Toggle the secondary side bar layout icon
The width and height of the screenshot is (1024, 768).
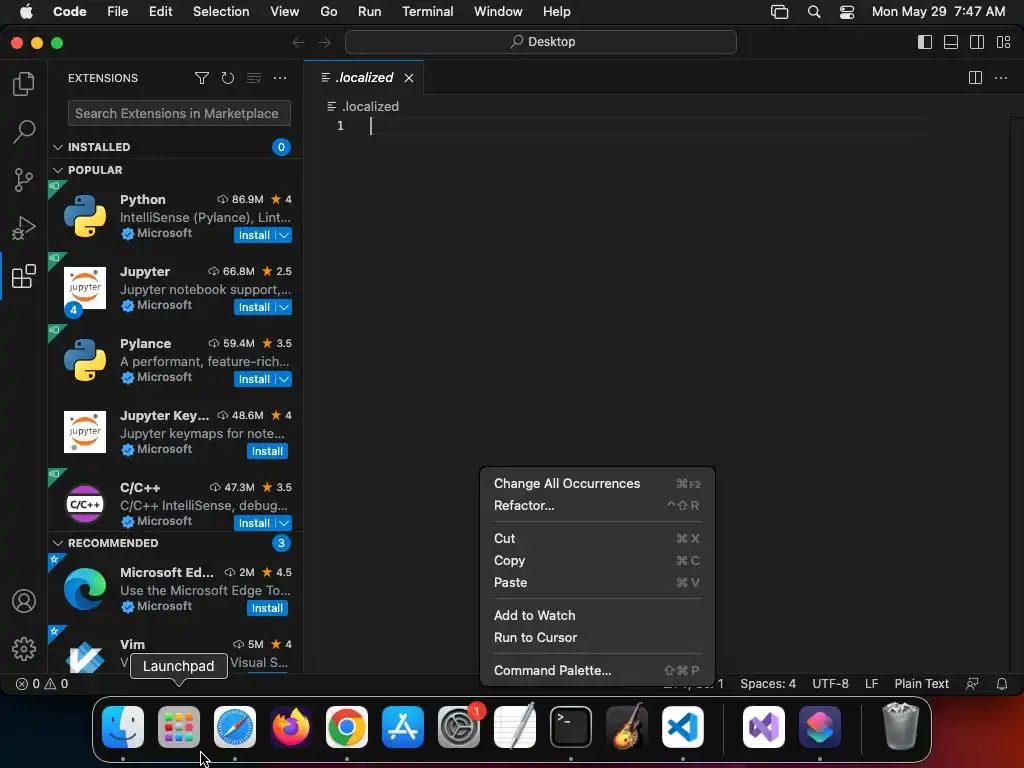point(977,42)
